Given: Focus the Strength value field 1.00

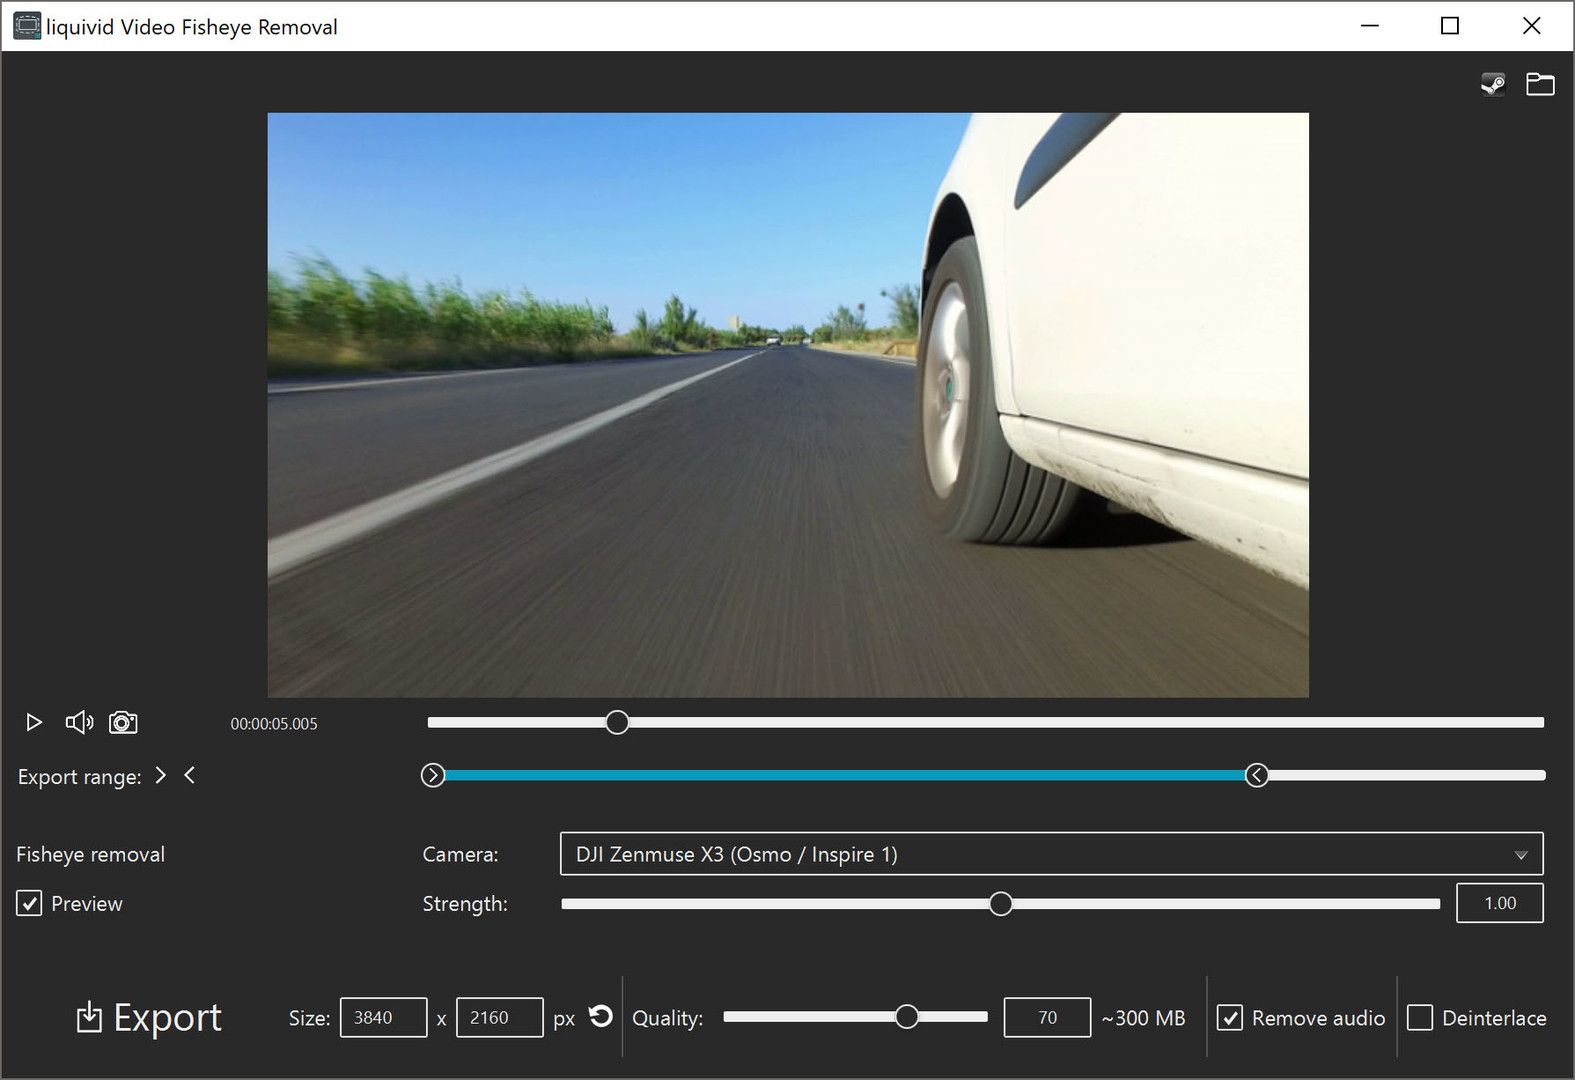Looking at the screenshot, I should point(1500,903).
